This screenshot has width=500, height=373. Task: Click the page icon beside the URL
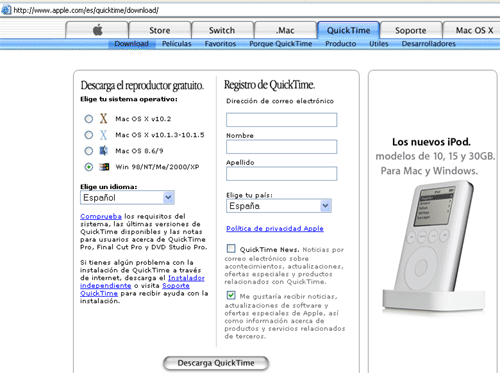click(x=6, y=10)
